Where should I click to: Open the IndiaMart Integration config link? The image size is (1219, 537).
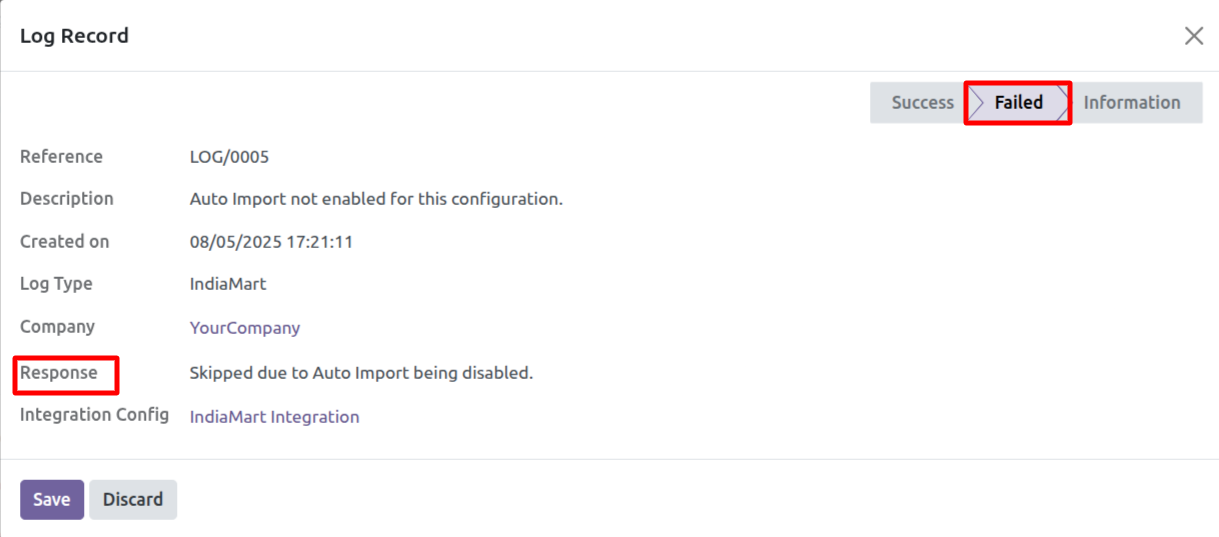274,417
